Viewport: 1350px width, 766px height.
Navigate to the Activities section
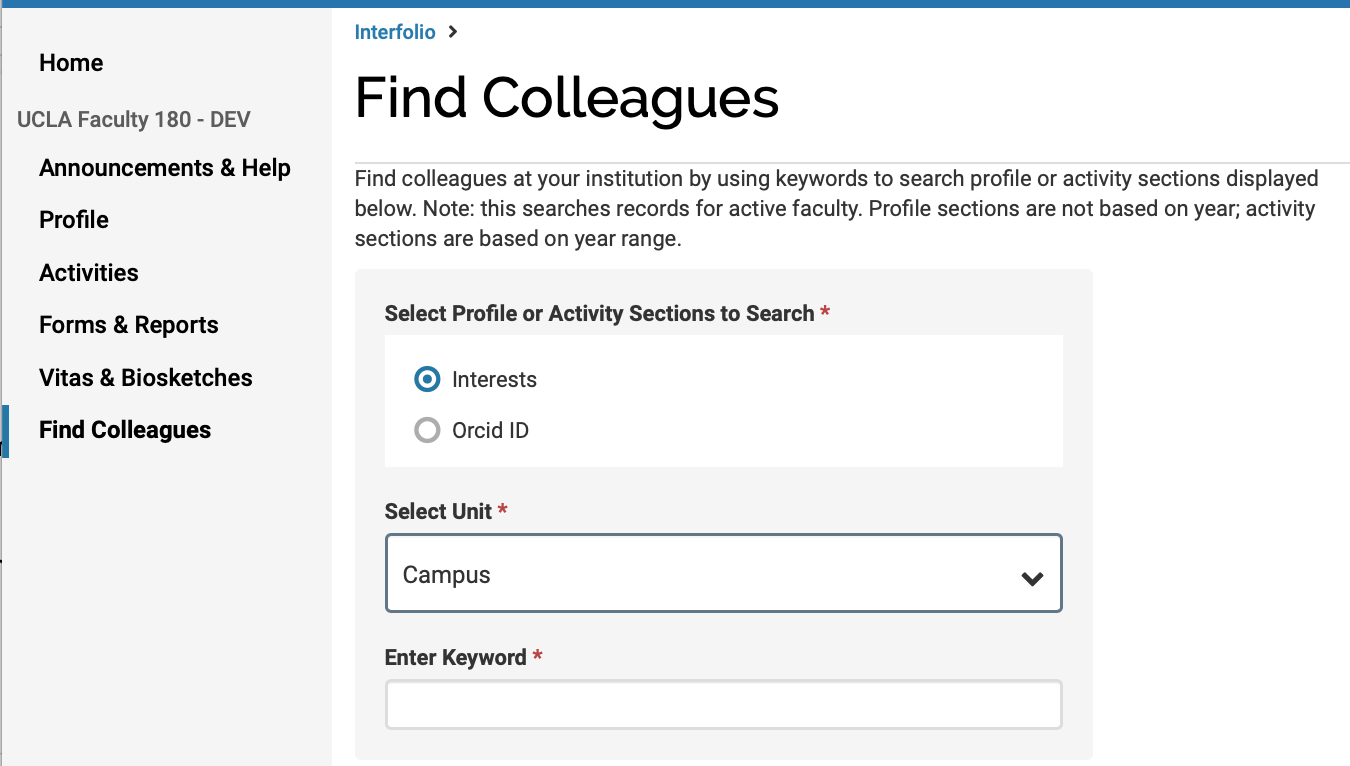[x=89, y=273]
